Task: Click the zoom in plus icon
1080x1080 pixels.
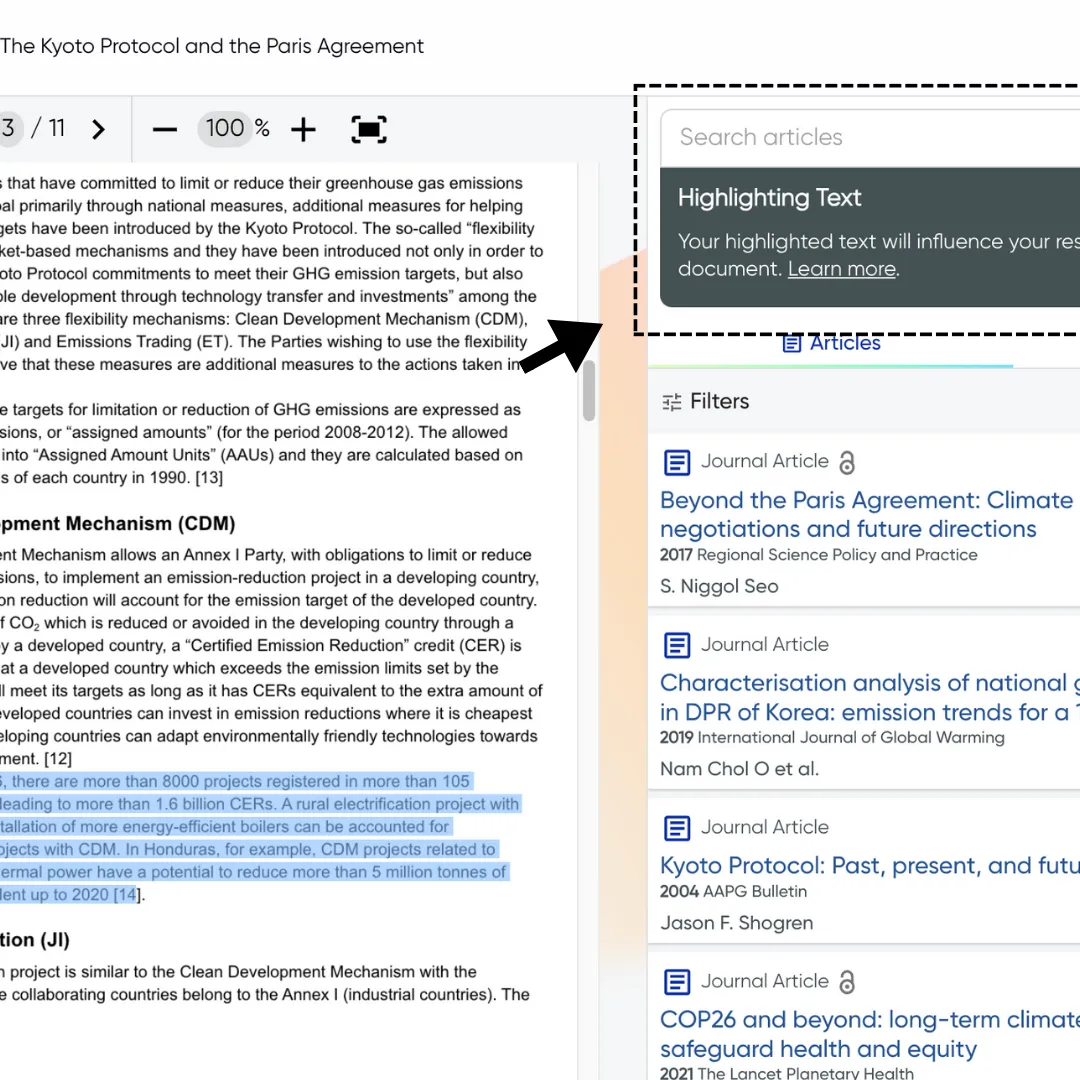Action: point(303,129)
